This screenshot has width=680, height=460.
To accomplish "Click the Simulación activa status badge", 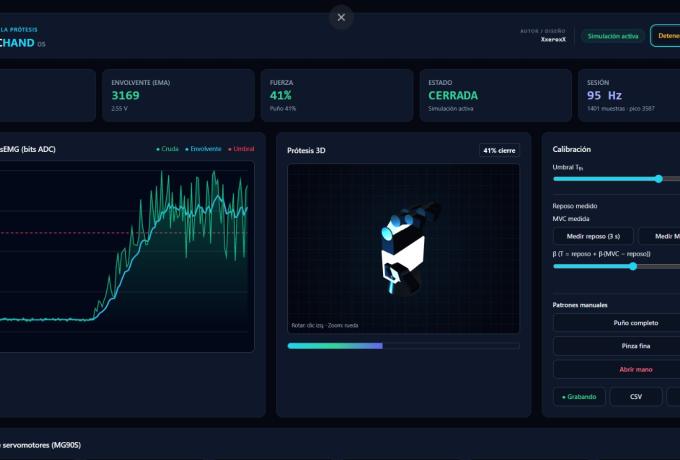I will (613, 36).
